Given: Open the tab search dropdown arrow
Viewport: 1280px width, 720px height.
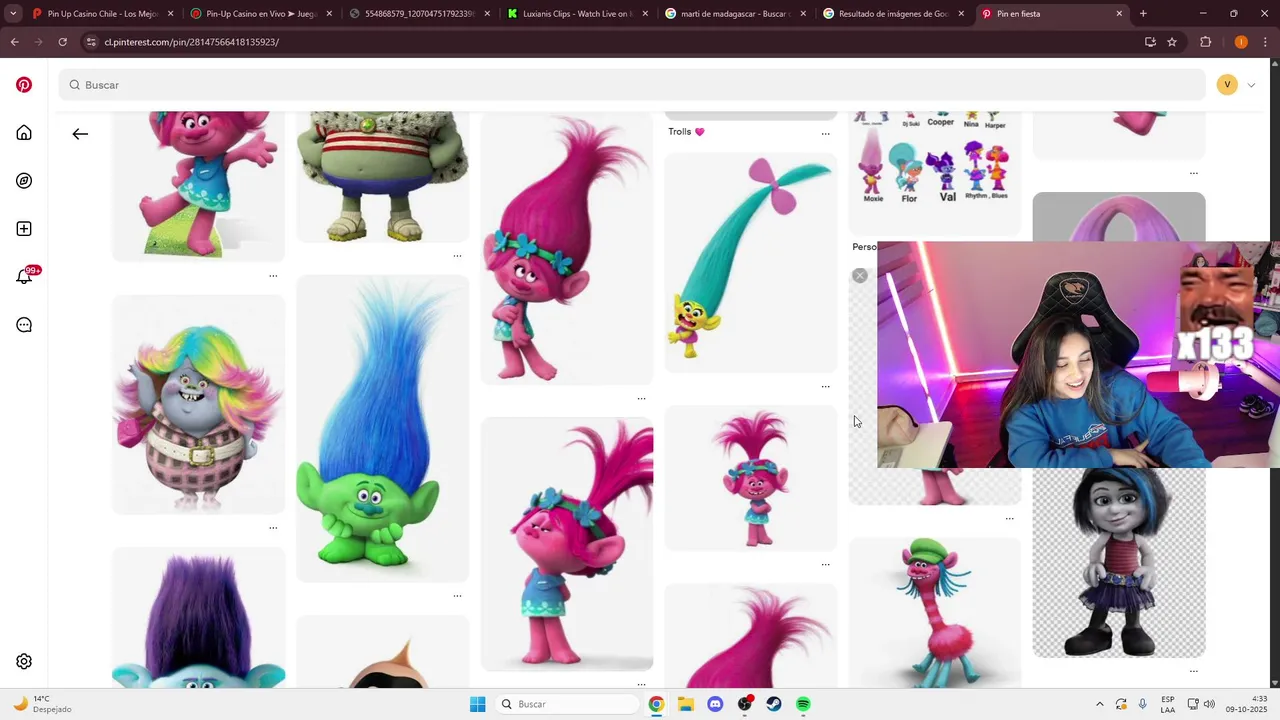Looking at the screenshot, I should [13, 14].
